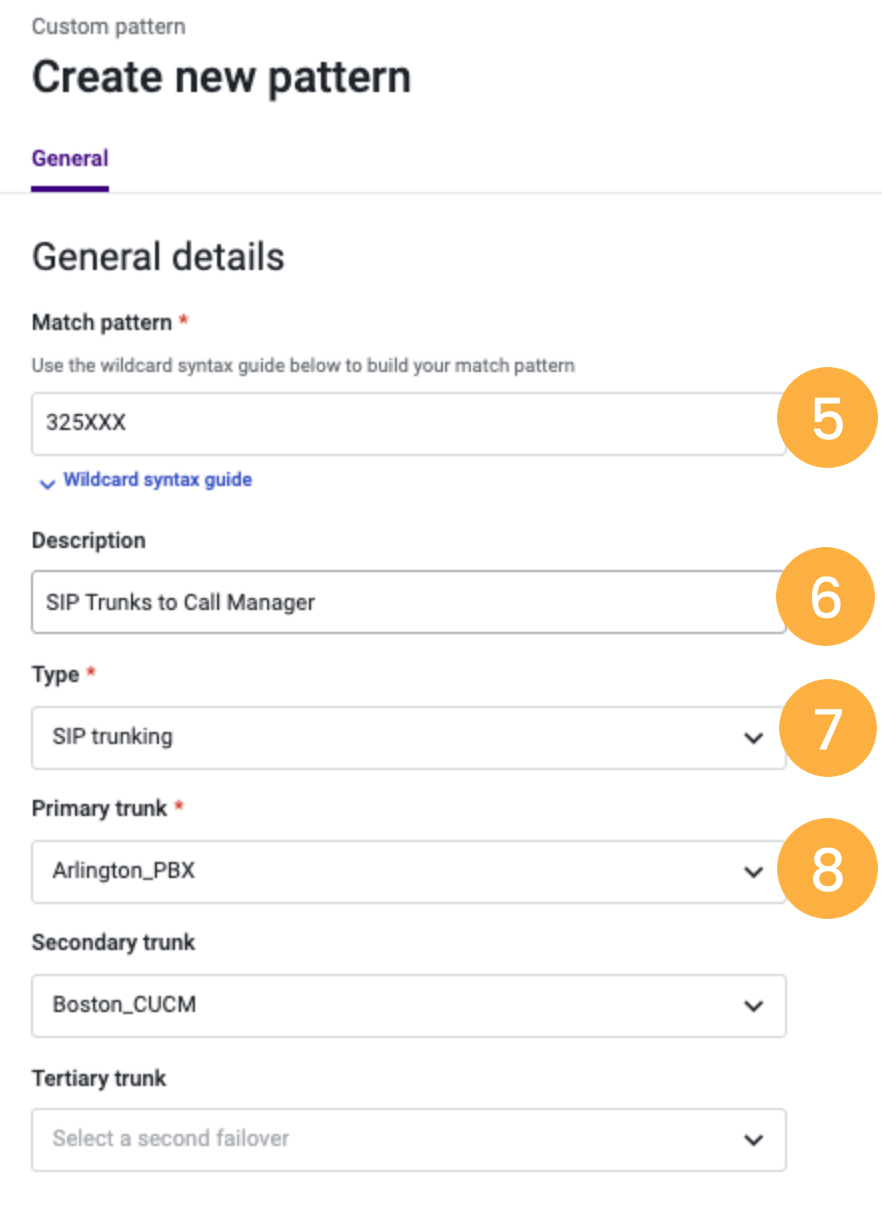Open the Tertiary trunk 'Select a second failover' dropdown
The width and height of the screenshot is (882, 1206).
click(x=409, y=1139)
